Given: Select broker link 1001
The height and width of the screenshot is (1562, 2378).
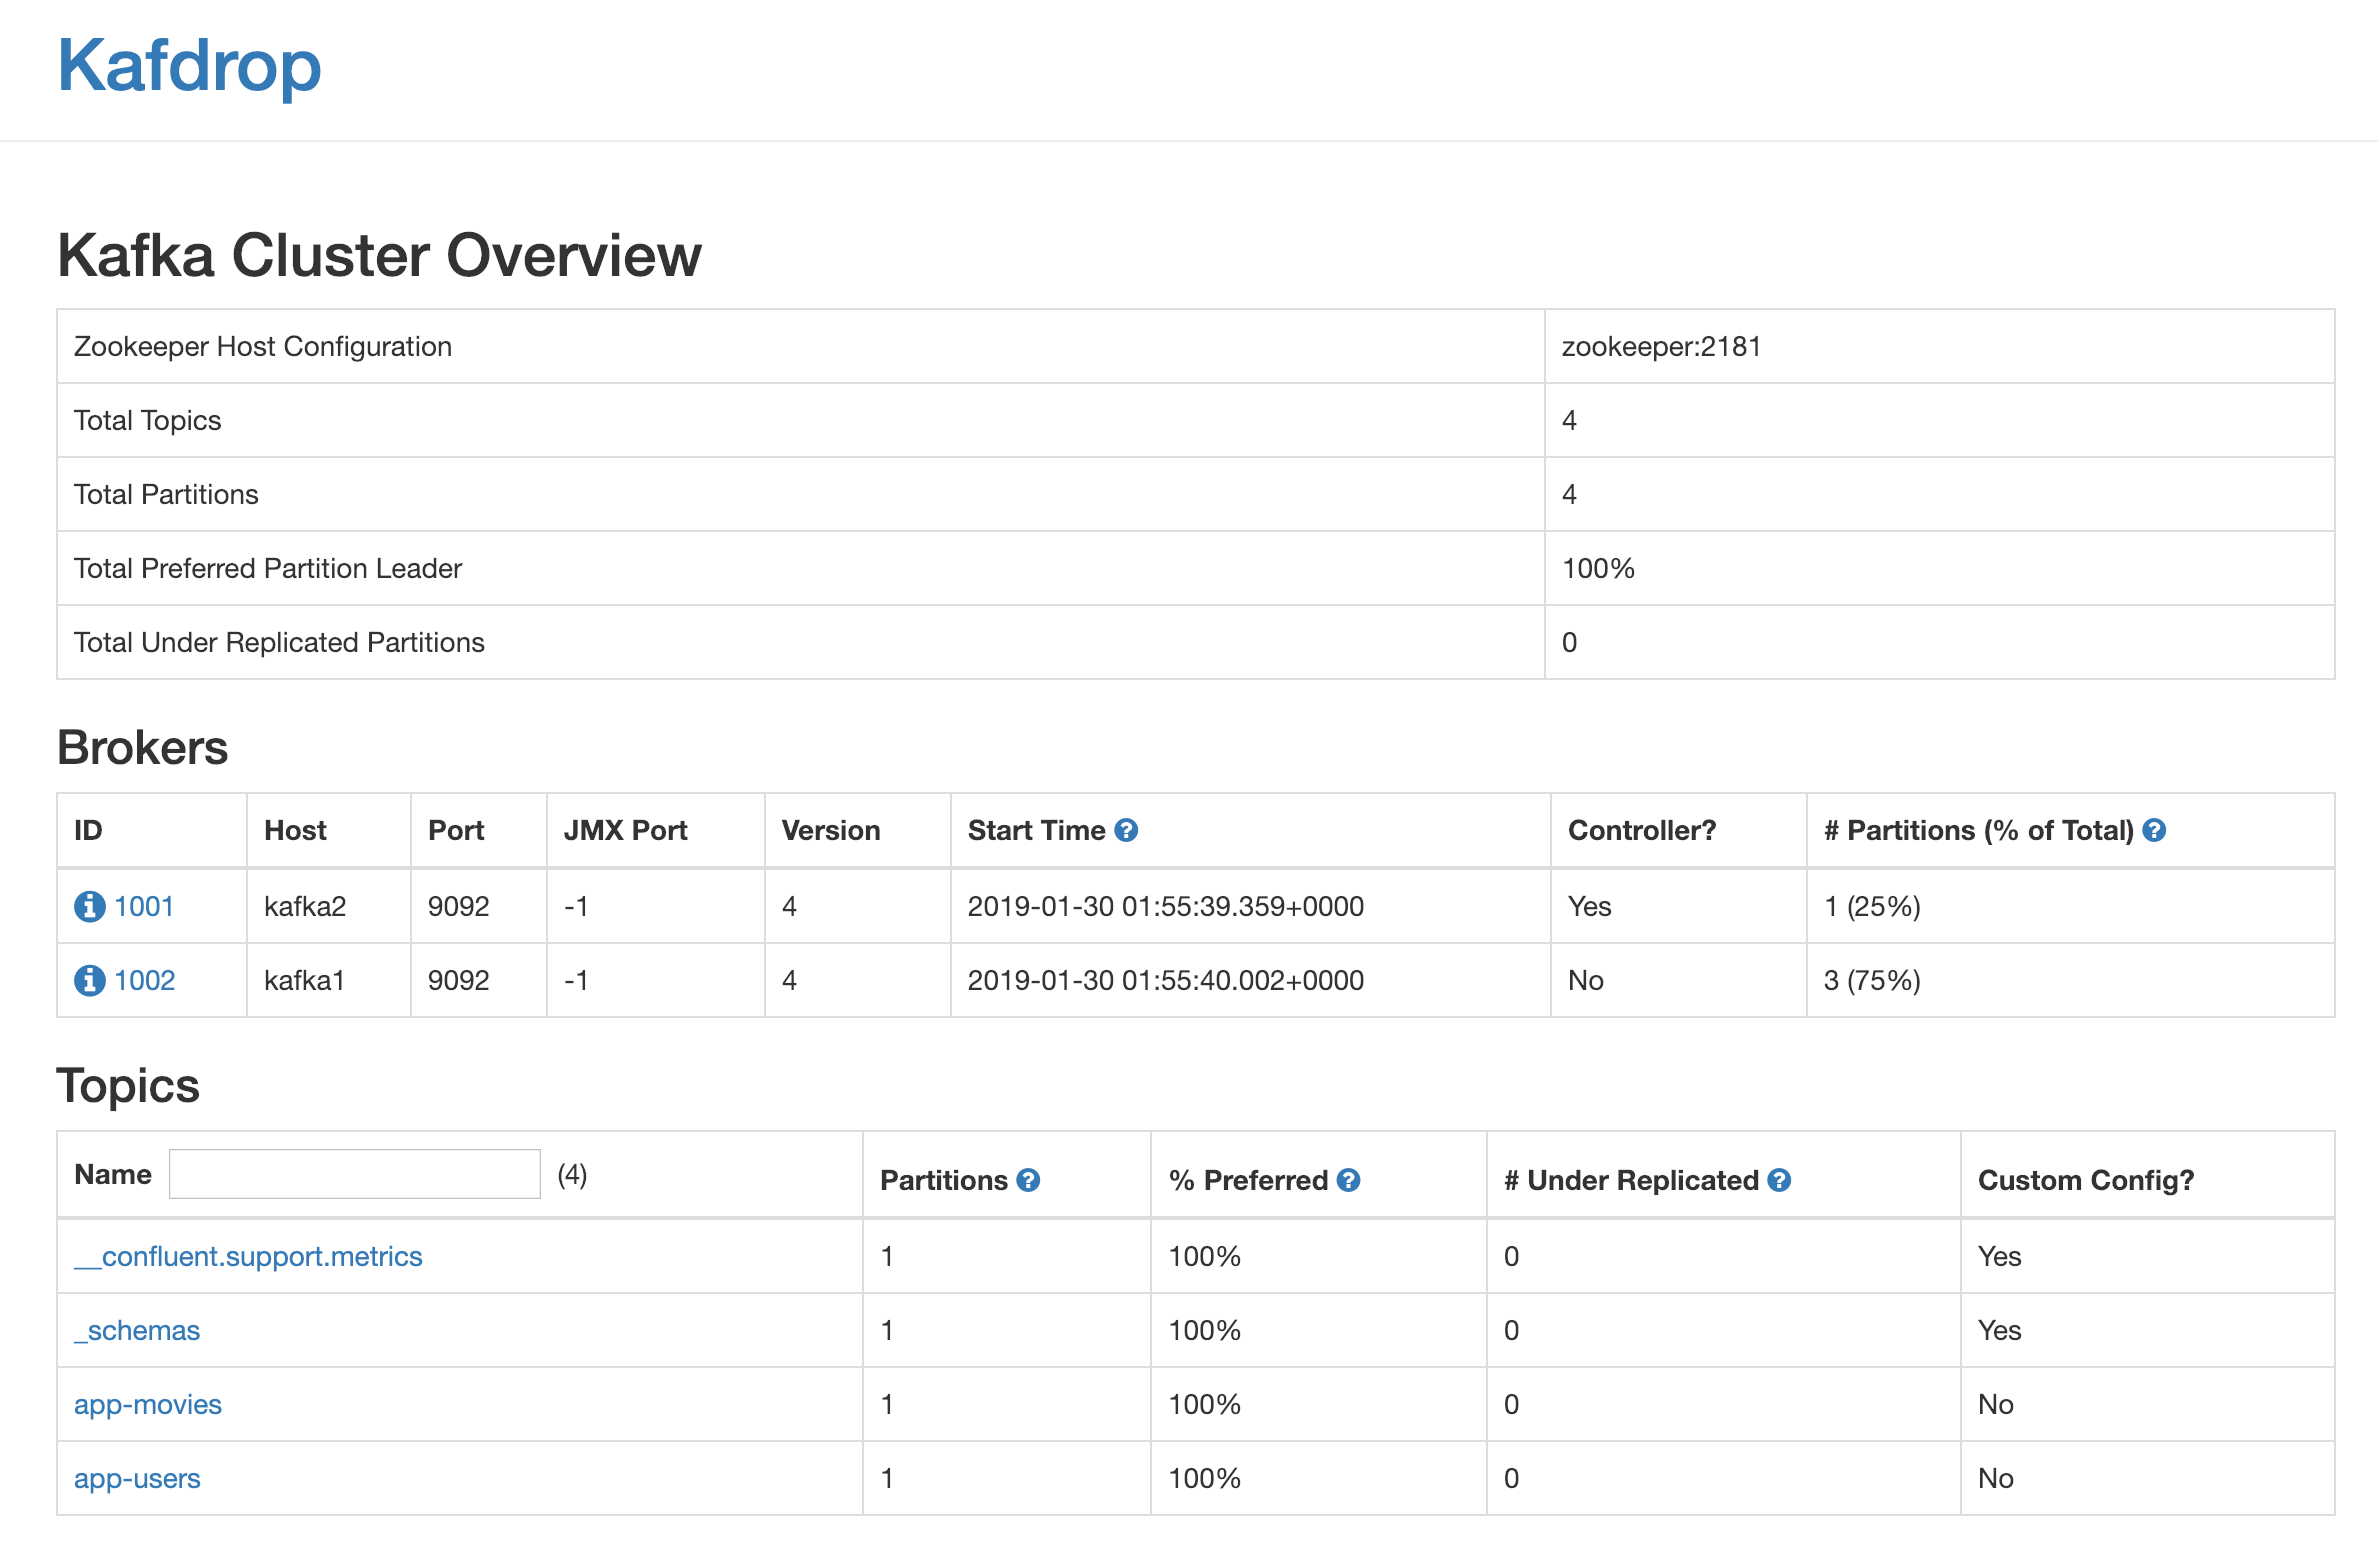Looking at the screenshot, I should pyautogui.click(x=143, y=906).
